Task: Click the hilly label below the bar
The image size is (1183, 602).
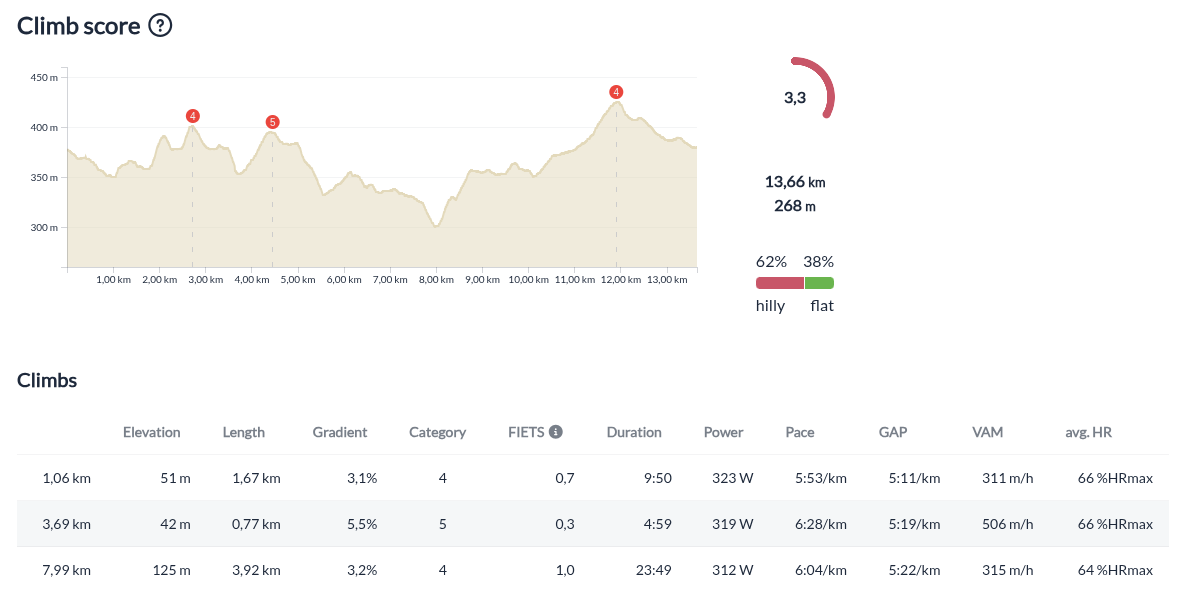Action: [770, 305]
